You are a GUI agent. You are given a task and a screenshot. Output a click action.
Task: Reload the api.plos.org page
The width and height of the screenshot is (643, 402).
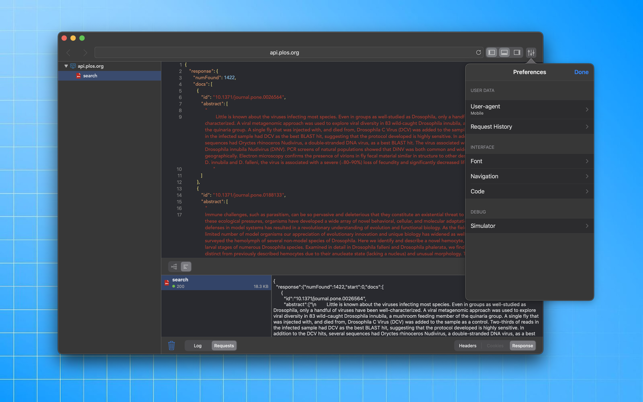[x=478, y=53]
